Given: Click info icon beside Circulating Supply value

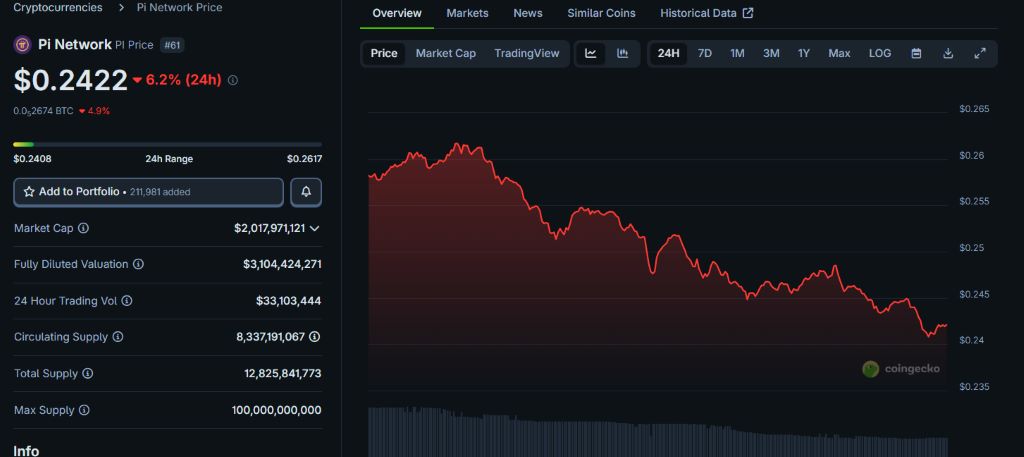Looking at the screenshot, I should [x=315, y=337].
